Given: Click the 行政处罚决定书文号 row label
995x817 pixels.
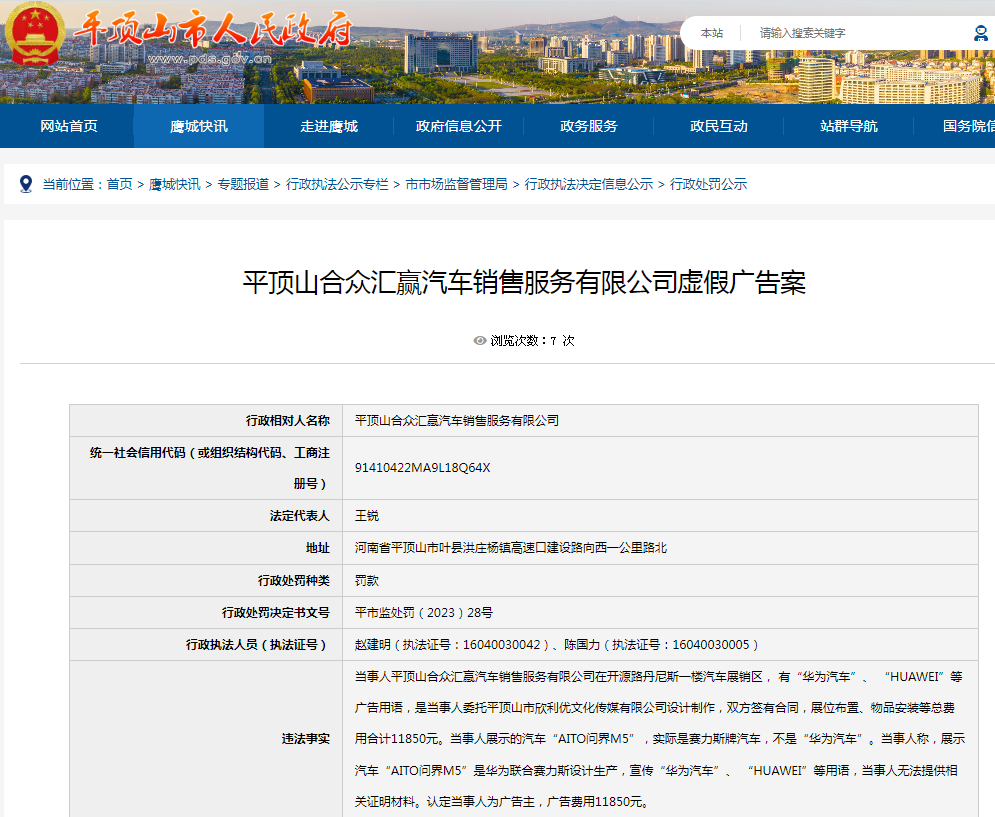Looking at the screenshot, I should click(276, 613).
